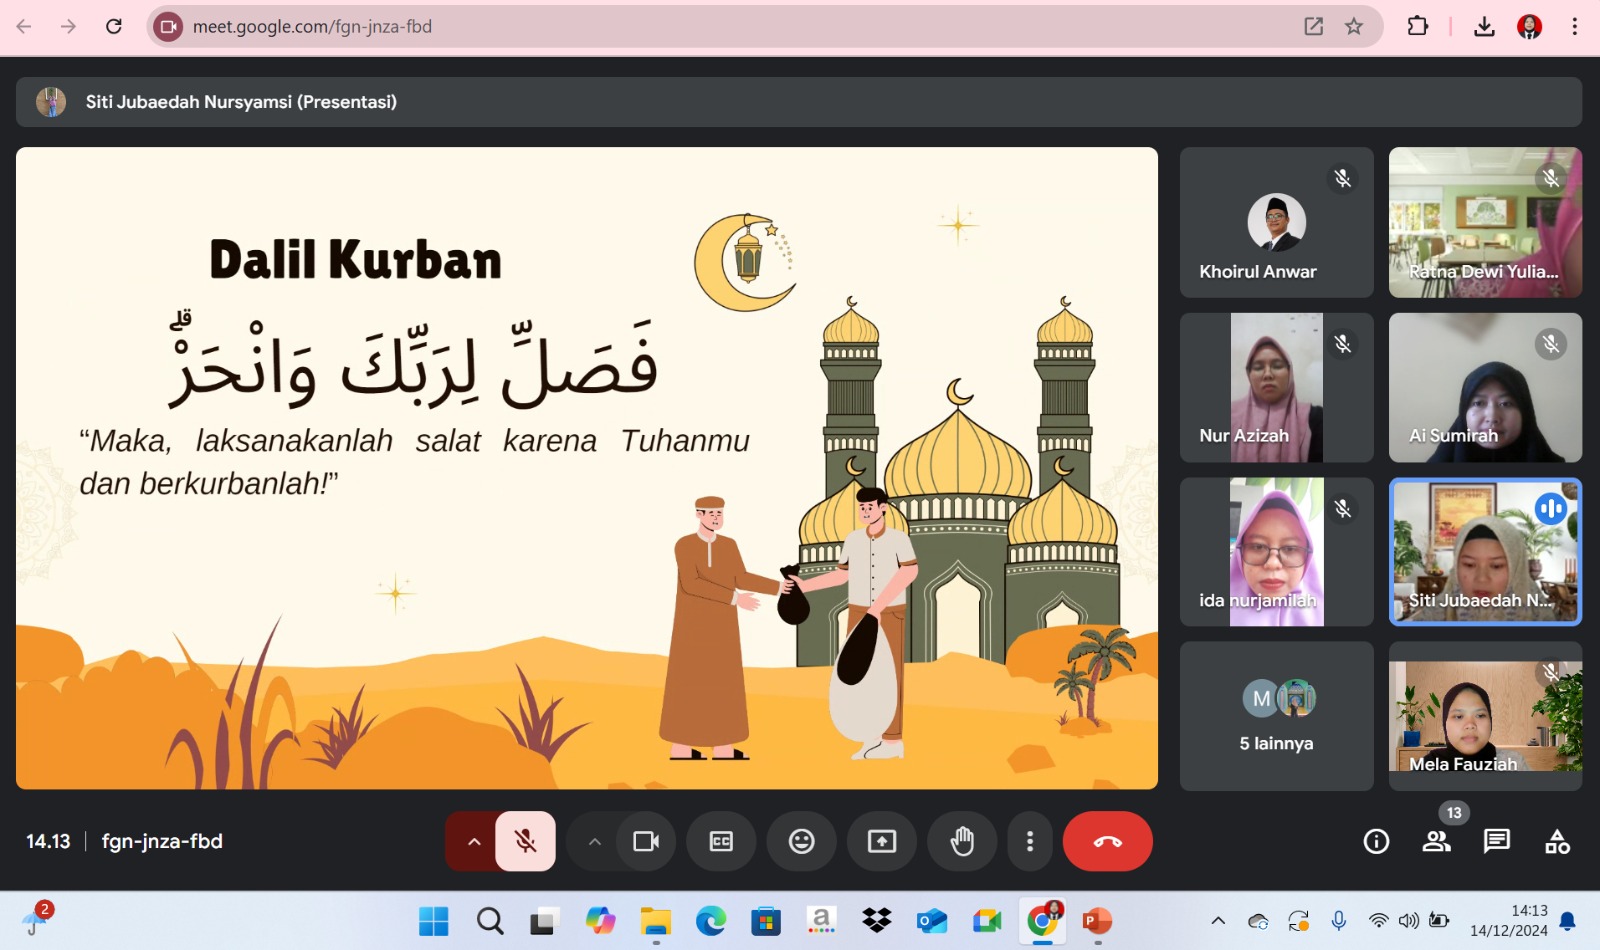1600x950 pixels.
Task: Open the emoji reactions button
Action: [801, 841]
